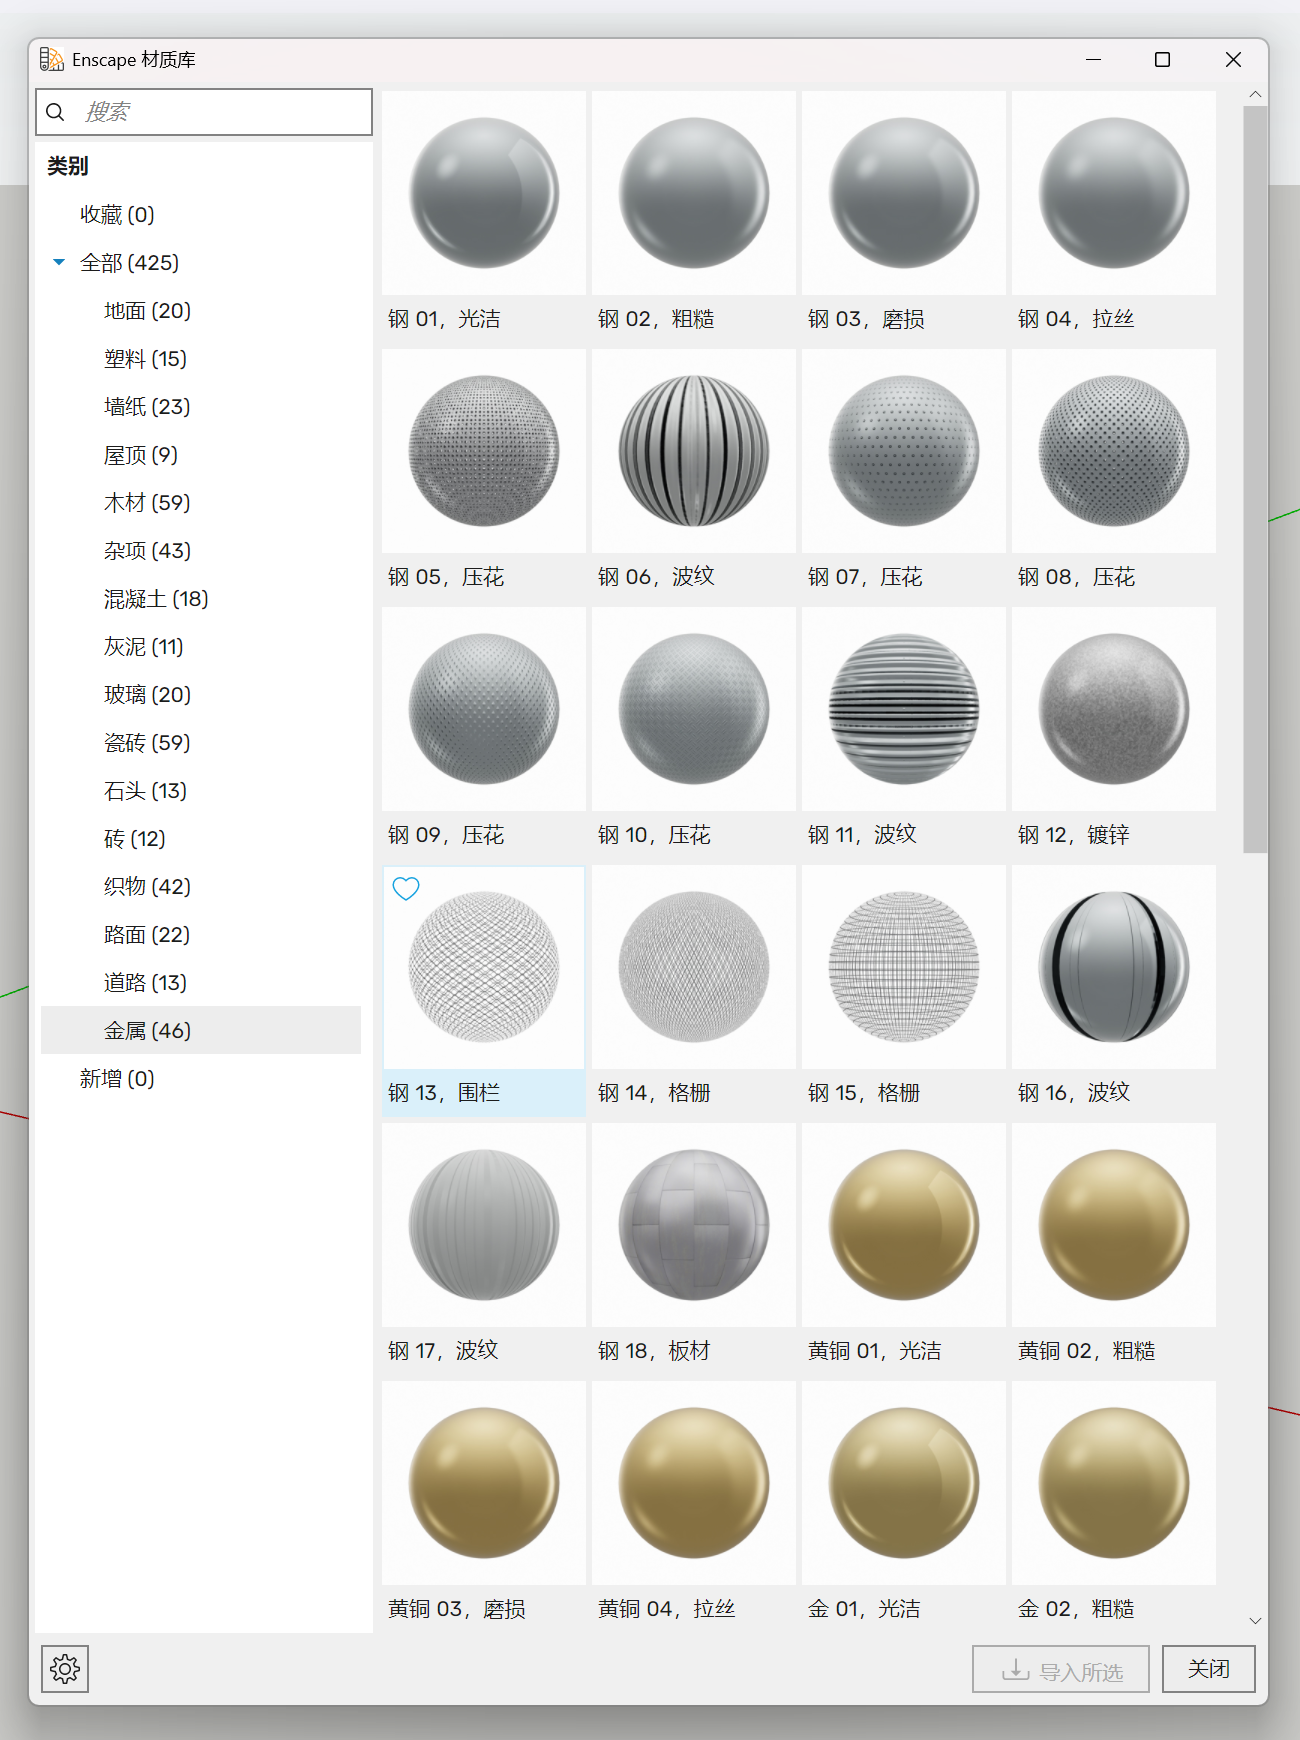Select the 木材 (59) category
The image size is (1300, 1740).
point(147,503)
